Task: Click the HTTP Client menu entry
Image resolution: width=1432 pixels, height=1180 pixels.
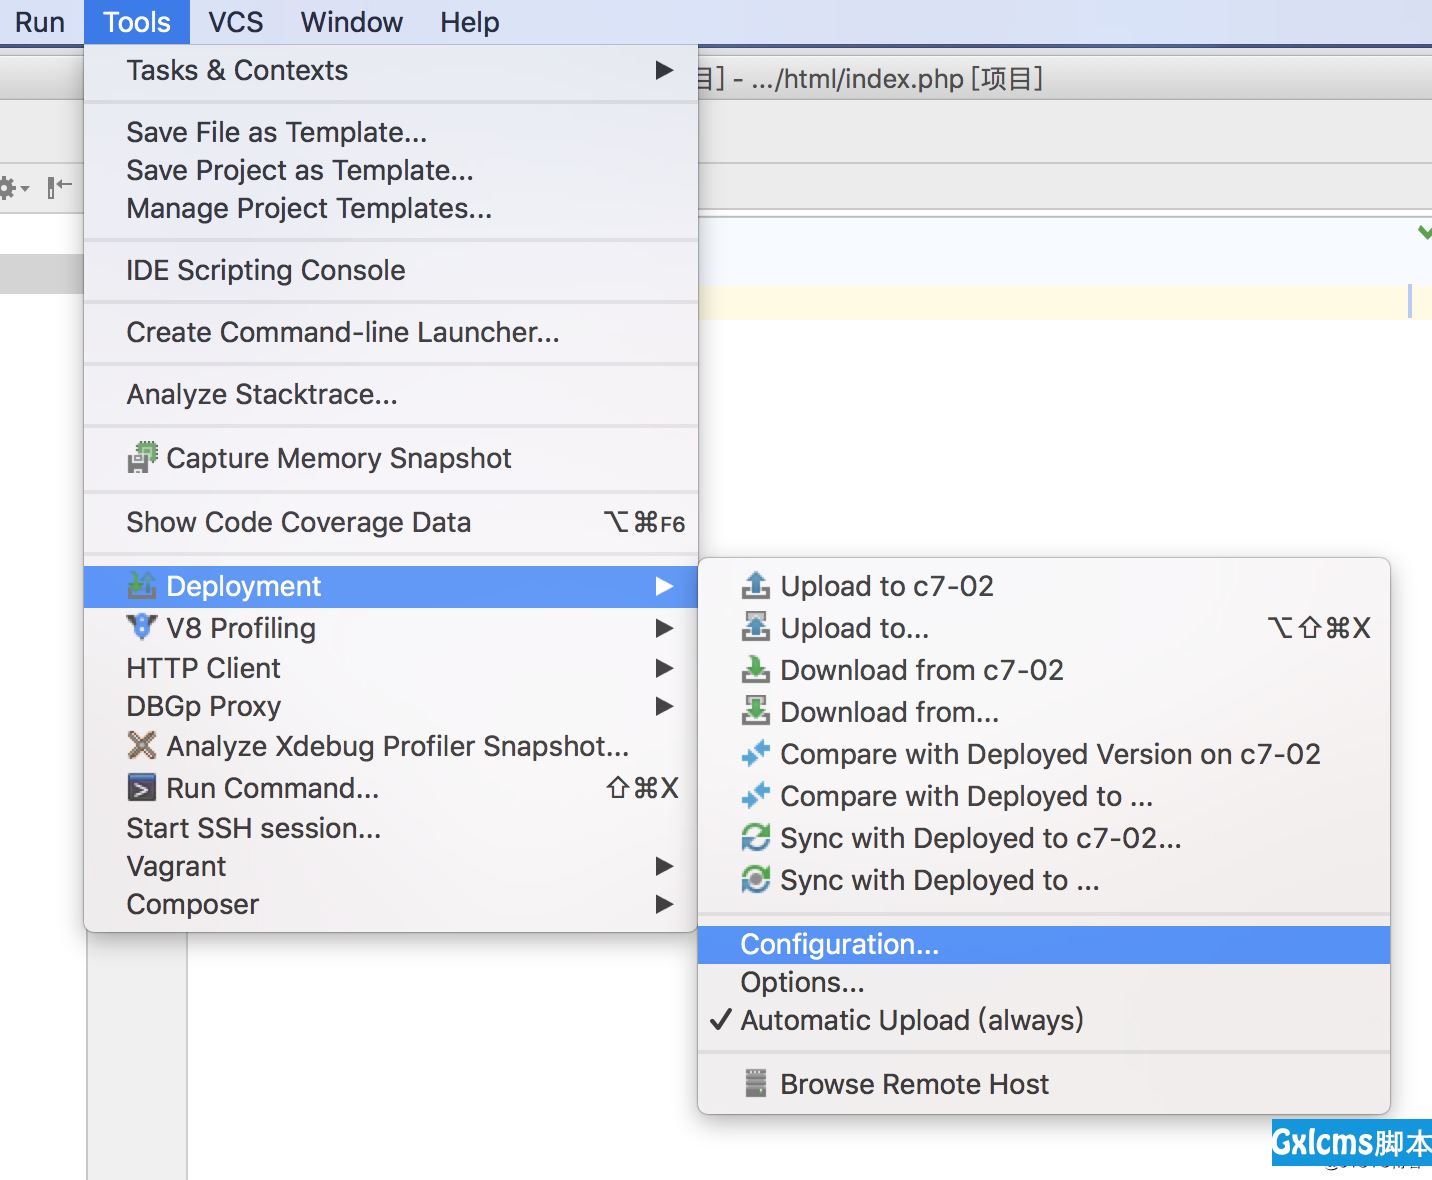Action: coord(391,668)
